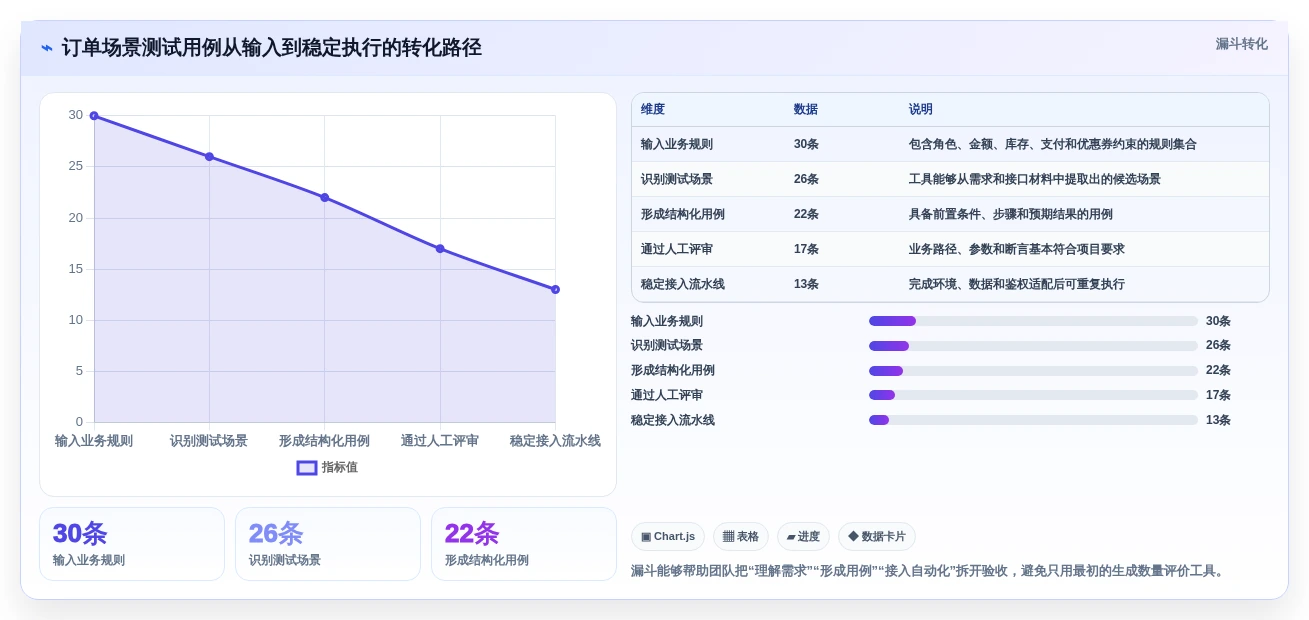Click the 通过人工评审 progress bar

tap(1033, 395)
